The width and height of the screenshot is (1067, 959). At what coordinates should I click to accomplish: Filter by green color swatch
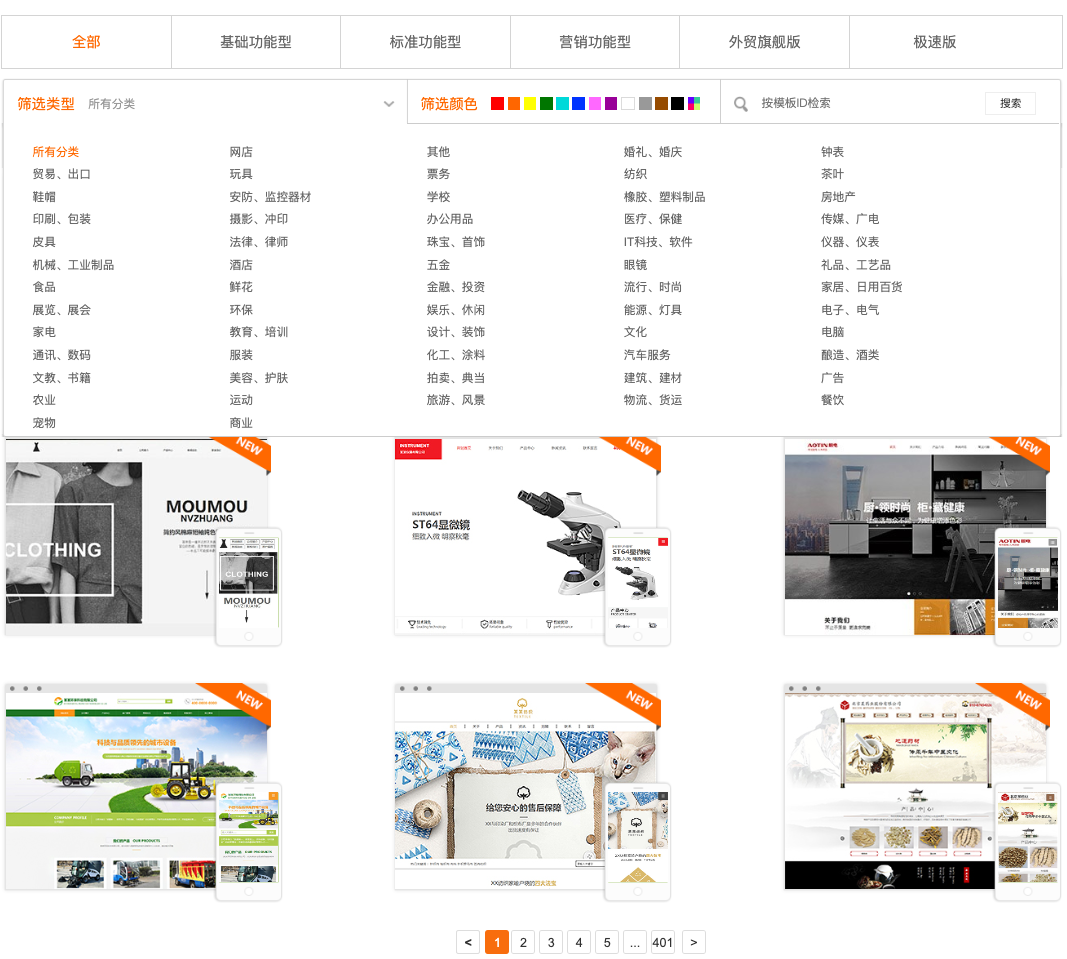(x=546, y=103)
